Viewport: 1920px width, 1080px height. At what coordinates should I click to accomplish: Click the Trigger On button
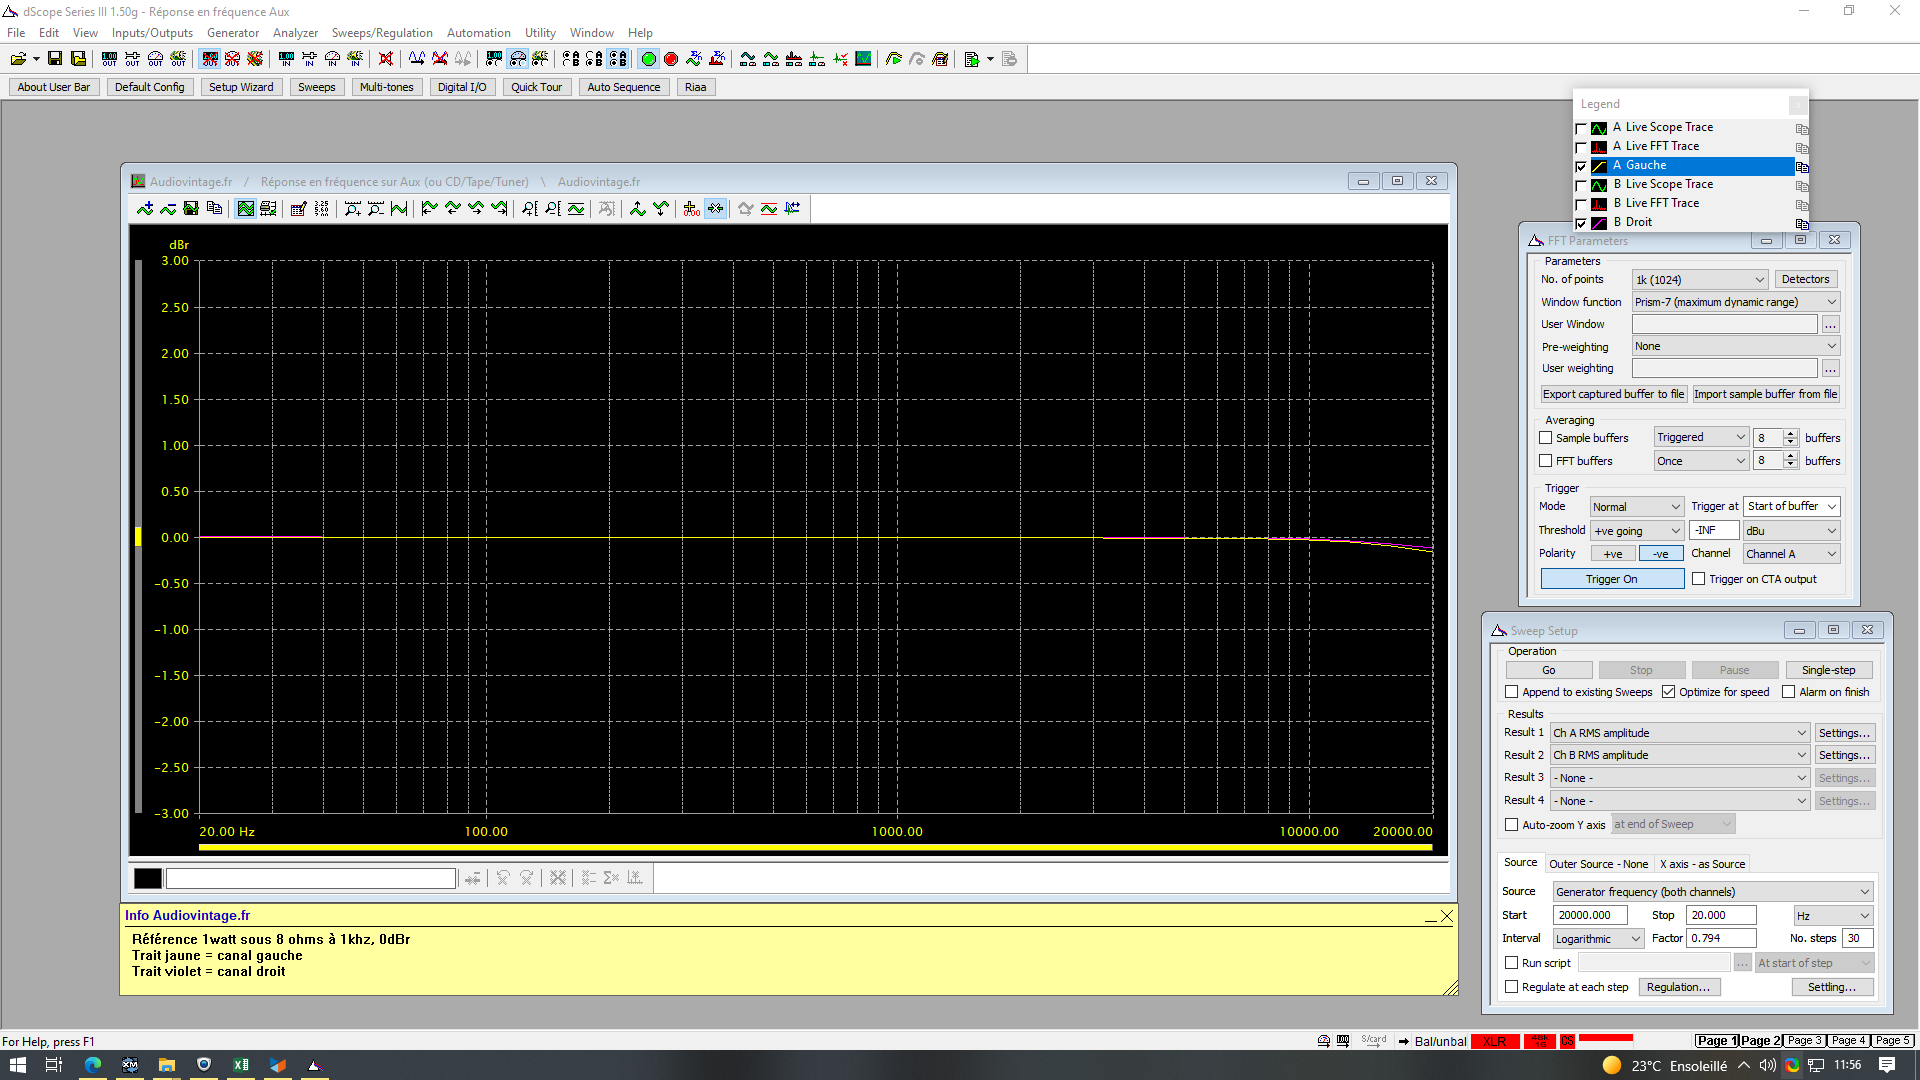[1611, 579]
